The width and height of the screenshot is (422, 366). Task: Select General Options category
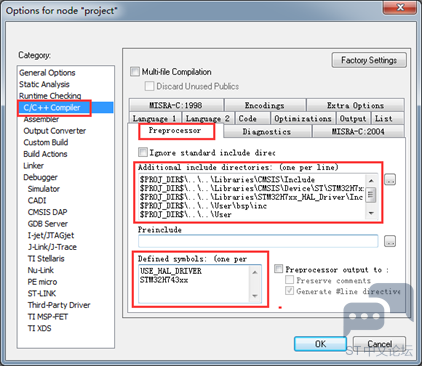tap(47, 73)
